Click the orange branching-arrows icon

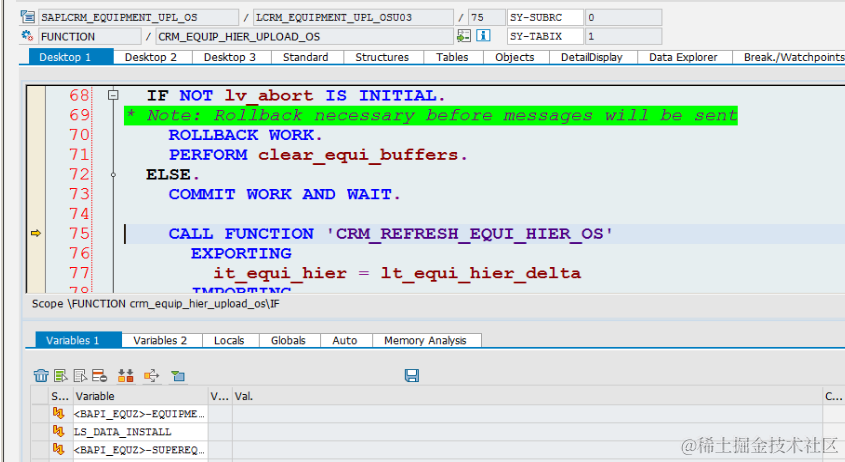tap(152, 376)
